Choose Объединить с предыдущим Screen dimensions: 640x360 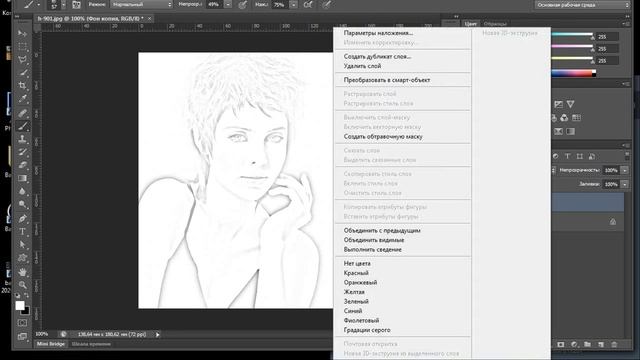click(x=382, y=230)
